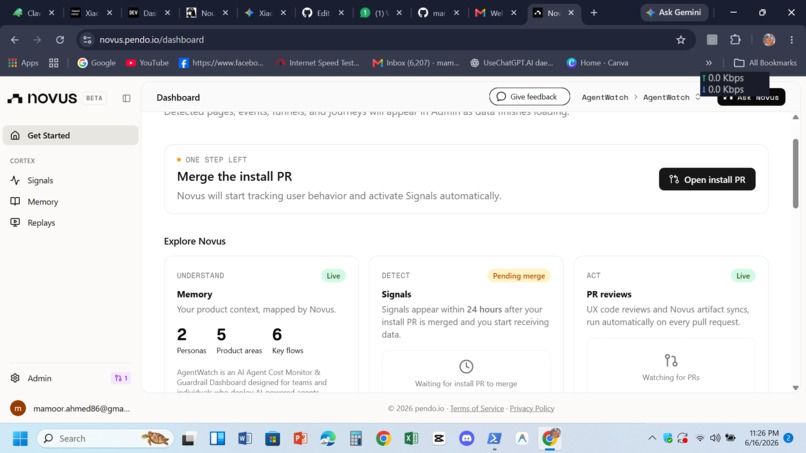806x453 pixels.
Task: Open the Windows Start menu
Action: (x=20, y=439)
